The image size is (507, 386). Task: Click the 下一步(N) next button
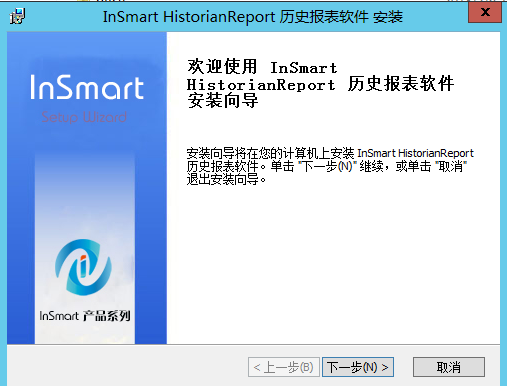coord(358,367)
